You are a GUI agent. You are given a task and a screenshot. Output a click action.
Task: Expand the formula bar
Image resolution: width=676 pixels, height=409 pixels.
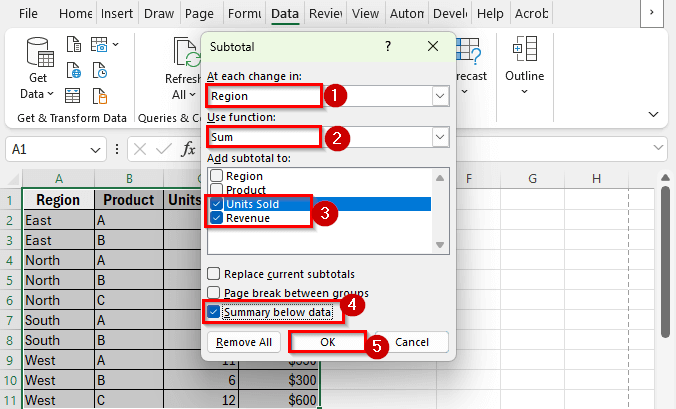(x=658, y=148)
